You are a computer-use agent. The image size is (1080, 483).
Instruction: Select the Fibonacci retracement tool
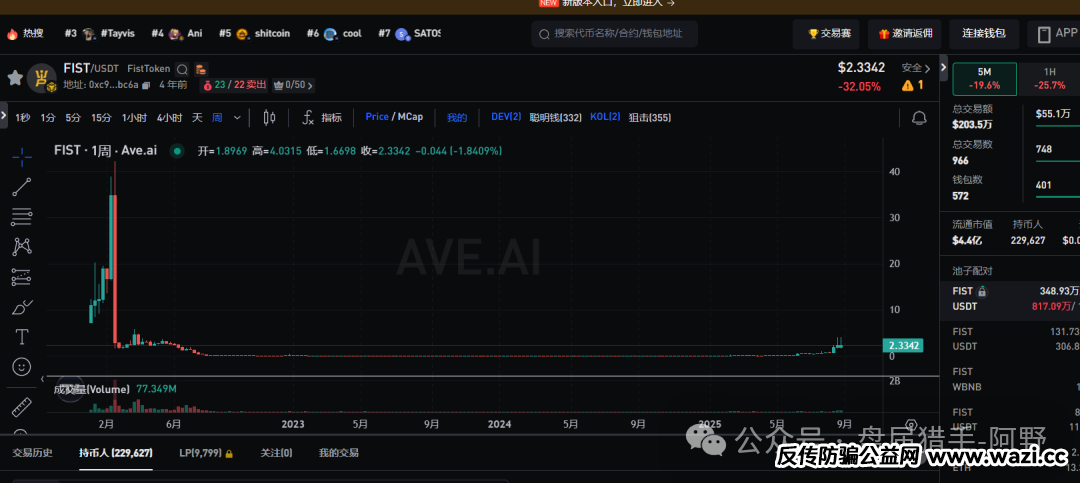pos(22,217)
